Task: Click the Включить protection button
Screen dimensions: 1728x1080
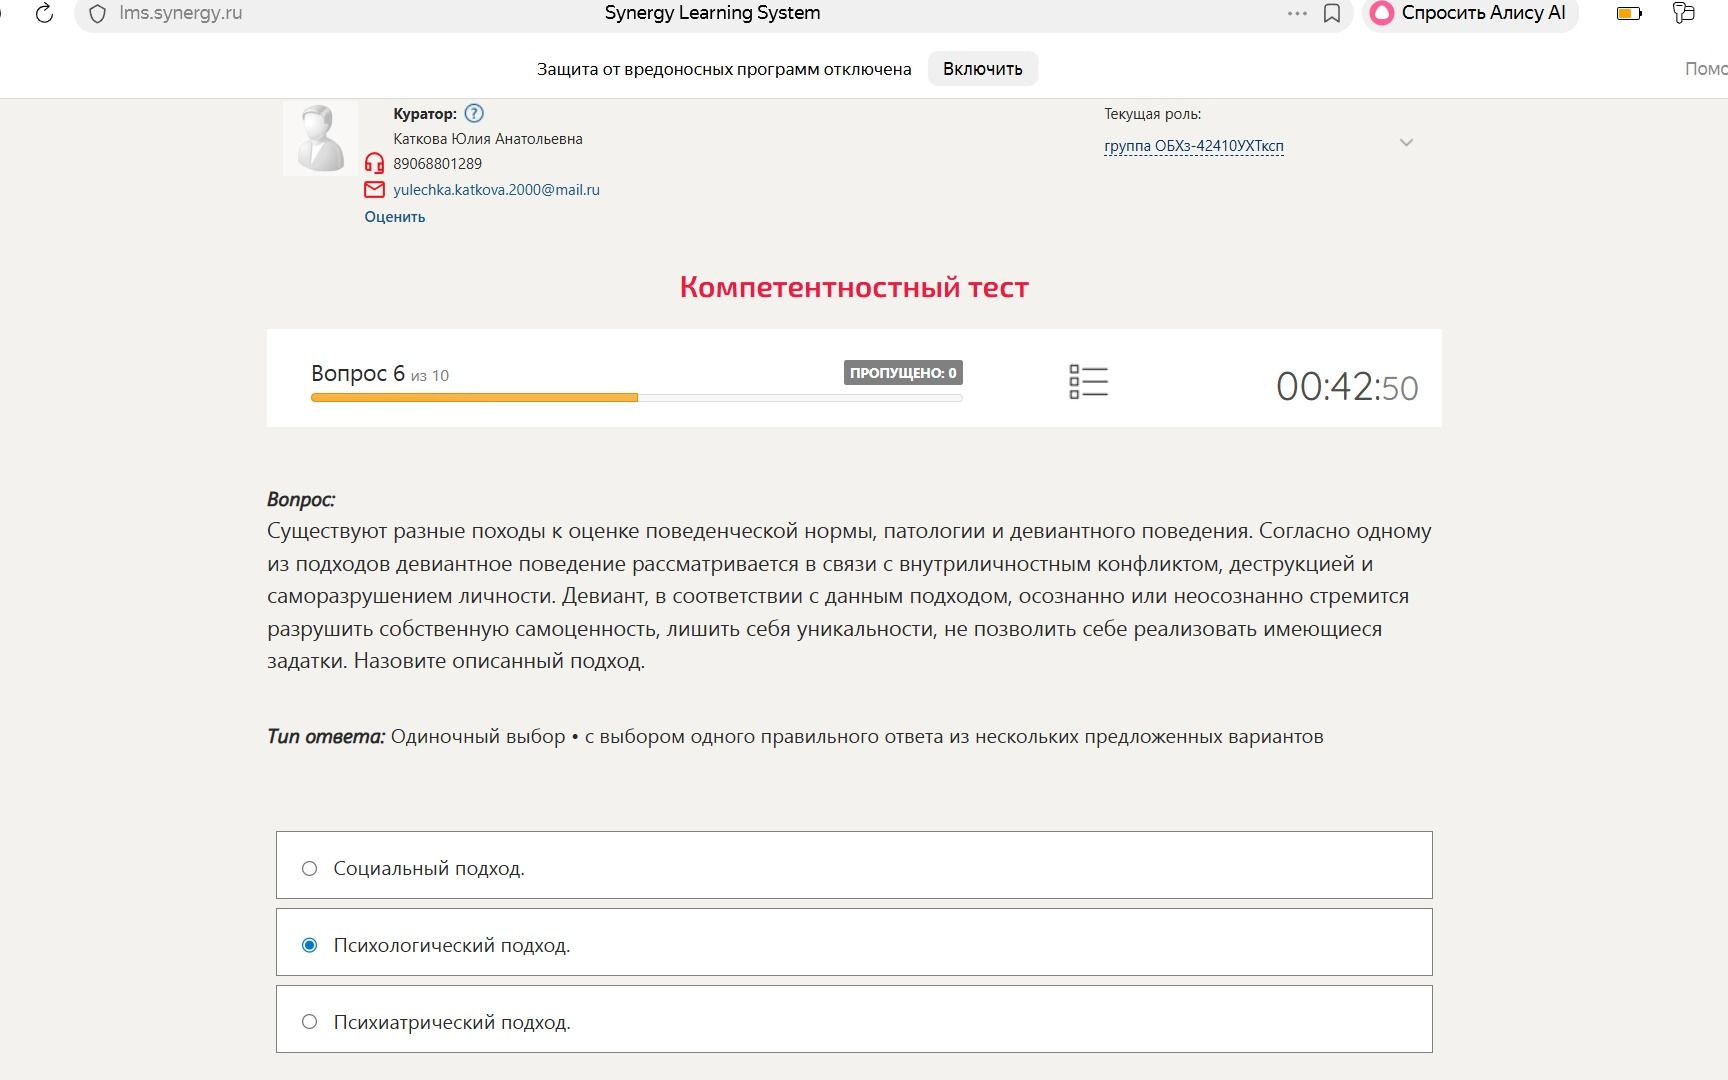Action: (983, 69)
